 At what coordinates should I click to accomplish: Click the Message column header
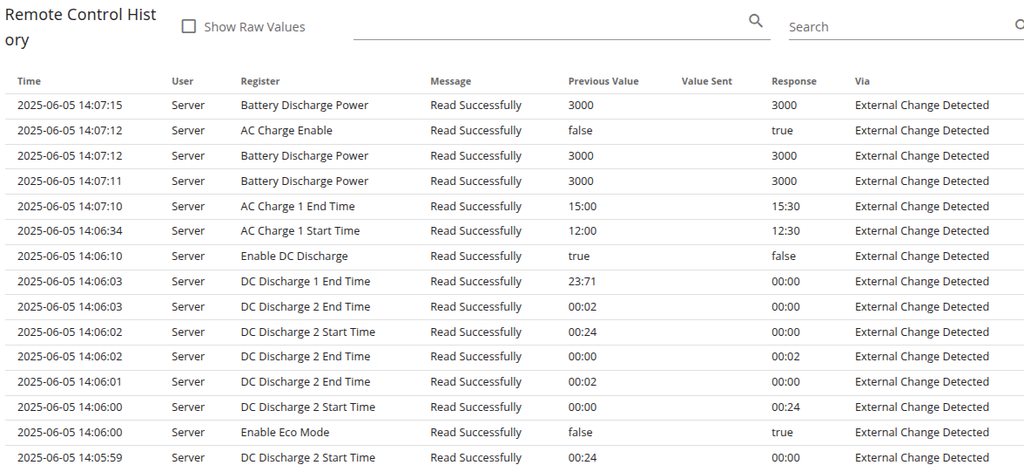[450, 81]
